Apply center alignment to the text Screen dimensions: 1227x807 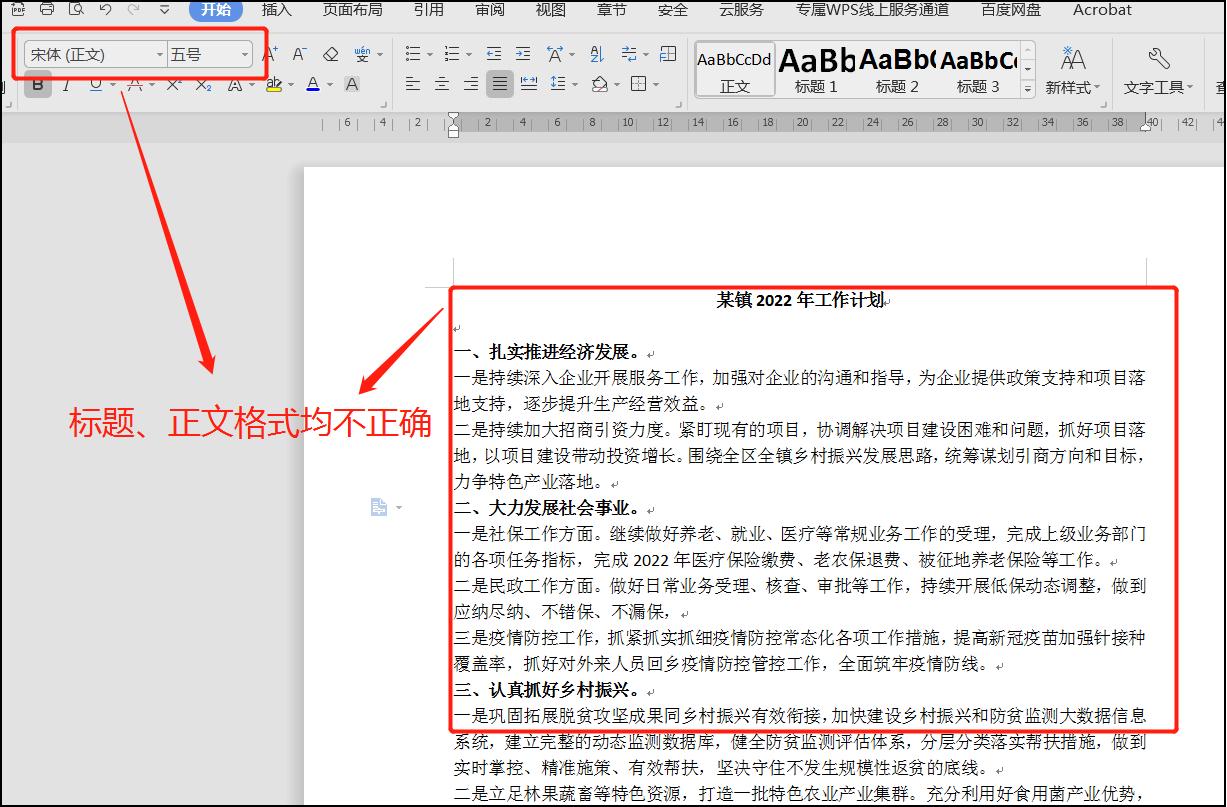point(440,84)
